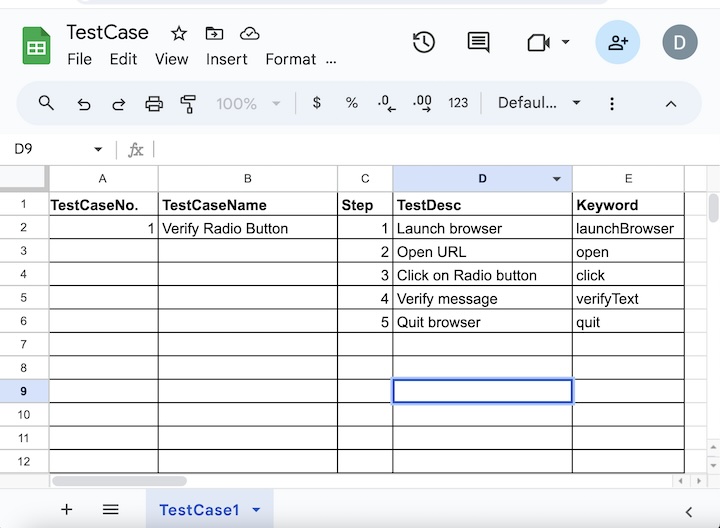Open the Insert menu
This screenshot has height=528, width=720.
227,59
